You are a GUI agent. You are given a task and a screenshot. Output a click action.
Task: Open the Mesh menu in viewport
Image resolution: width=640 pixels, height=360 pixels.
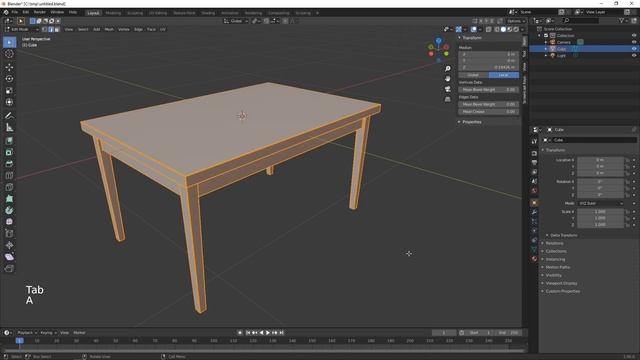click(x=109, y=29)
